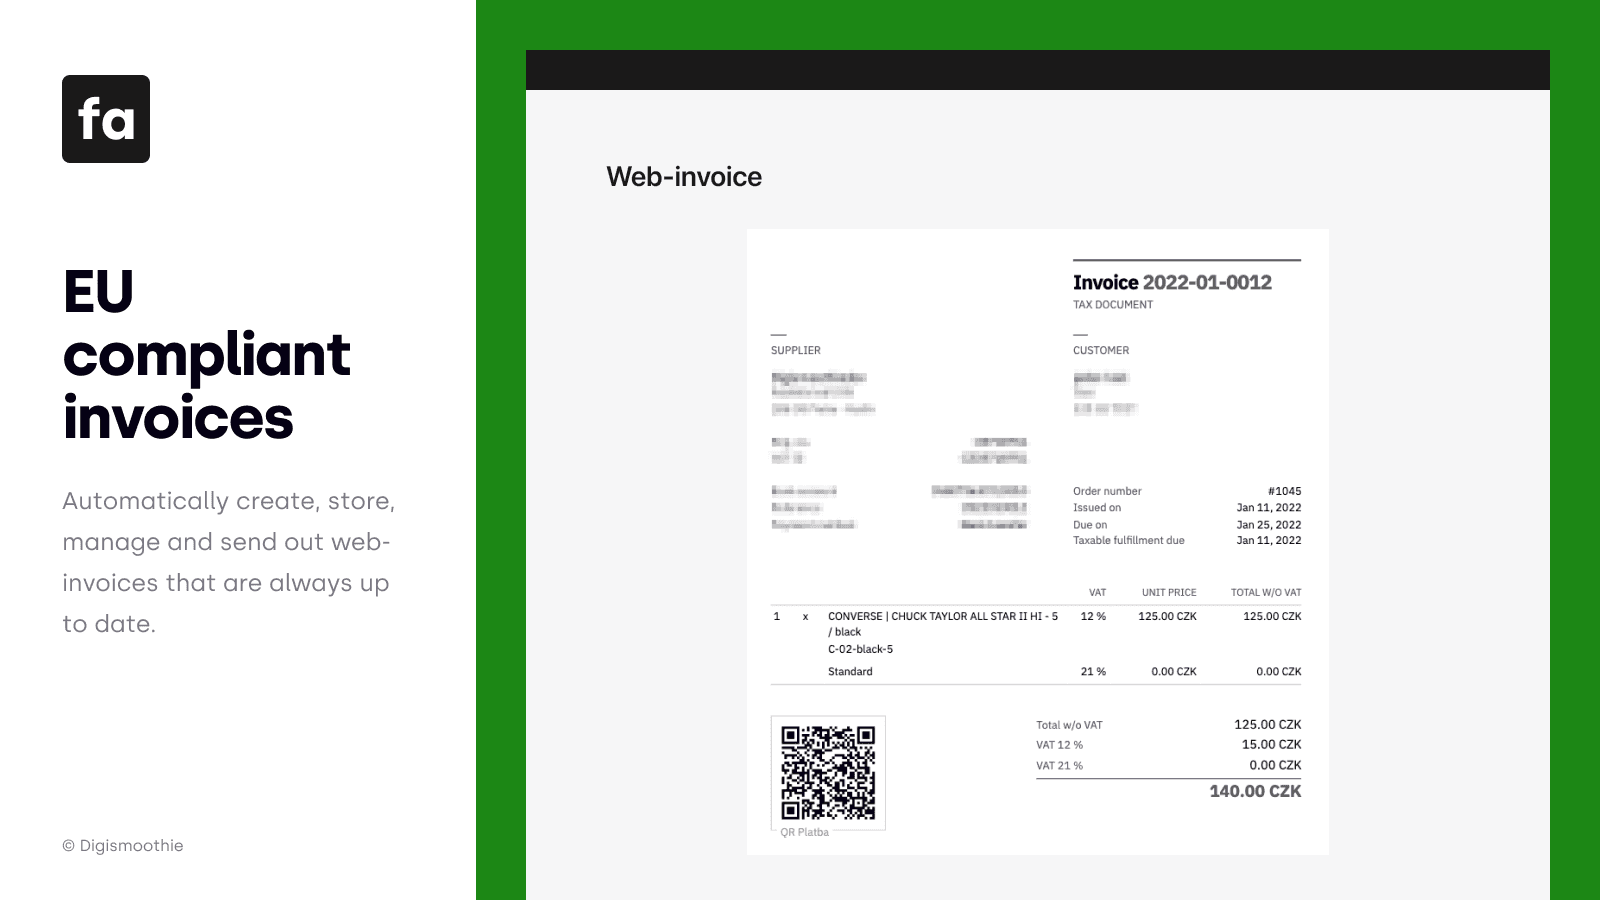Click the CUSTOMER section label
The height and width of the screenshot is (900, 1600).
click(x=1100, y=350)
